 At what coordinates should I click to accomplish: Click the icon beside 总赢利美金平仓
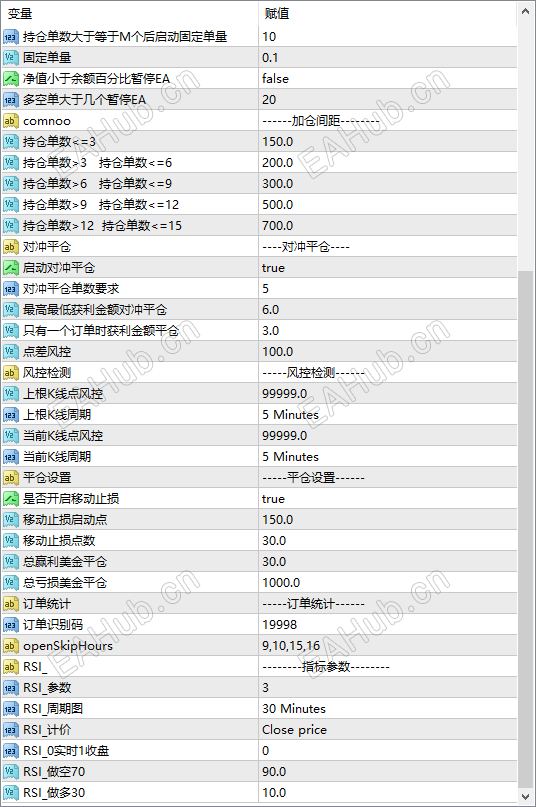click(x=11, y=562)
